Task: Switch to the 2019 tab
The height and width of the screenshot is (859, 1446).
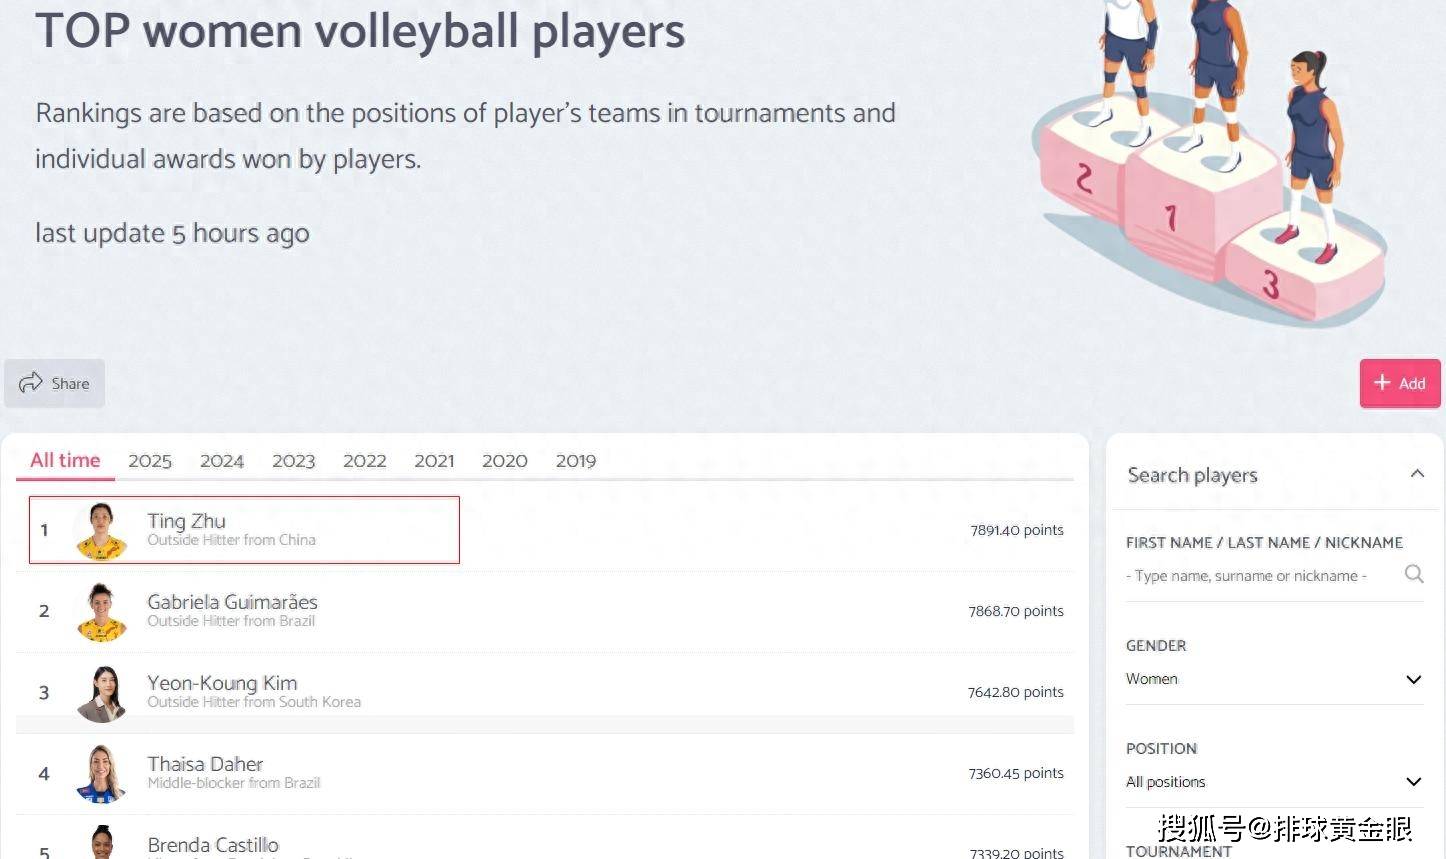Action: point(575,461)
